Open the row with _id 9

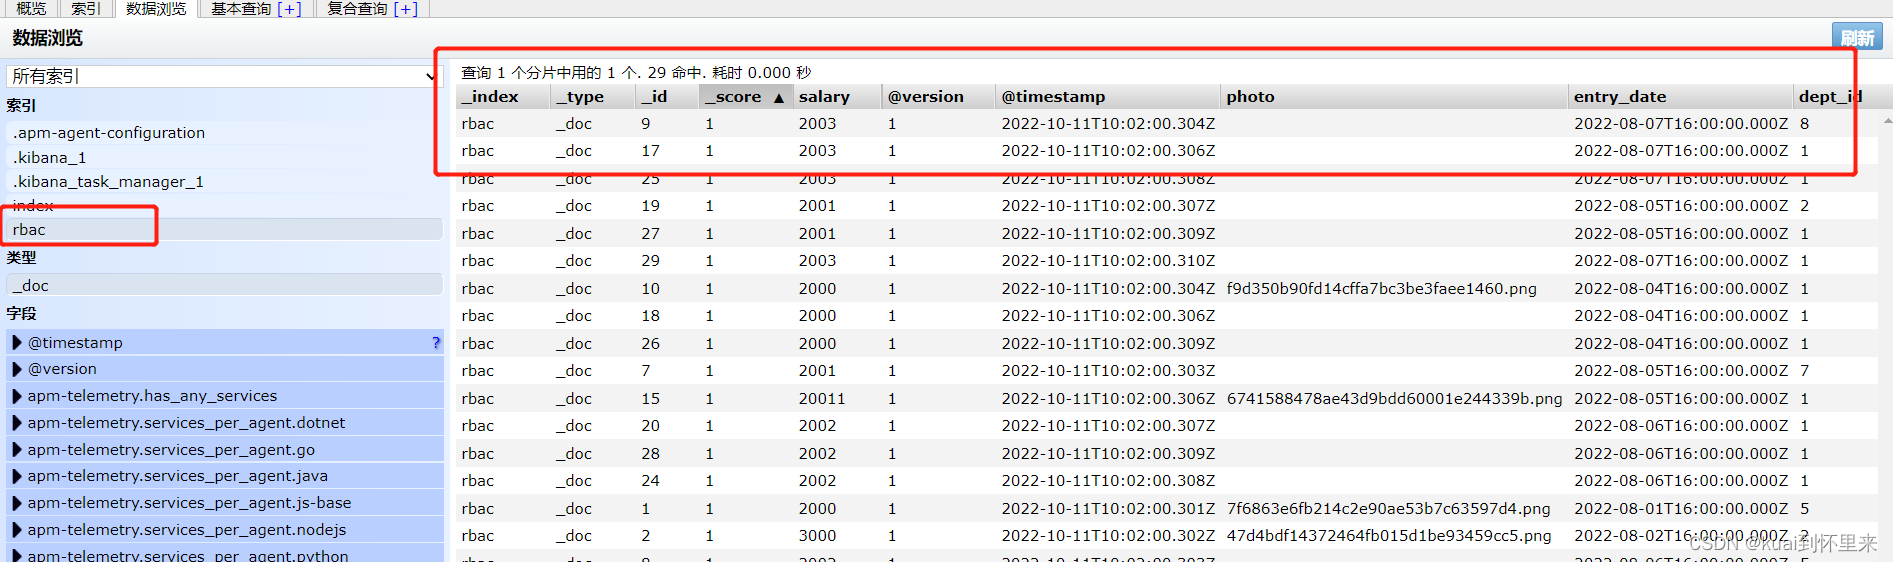click(1167, 124)
